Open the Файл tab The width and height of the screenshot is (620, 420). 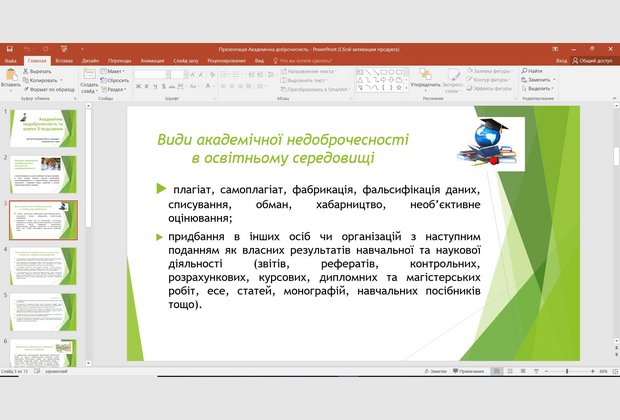coord(11,61)
